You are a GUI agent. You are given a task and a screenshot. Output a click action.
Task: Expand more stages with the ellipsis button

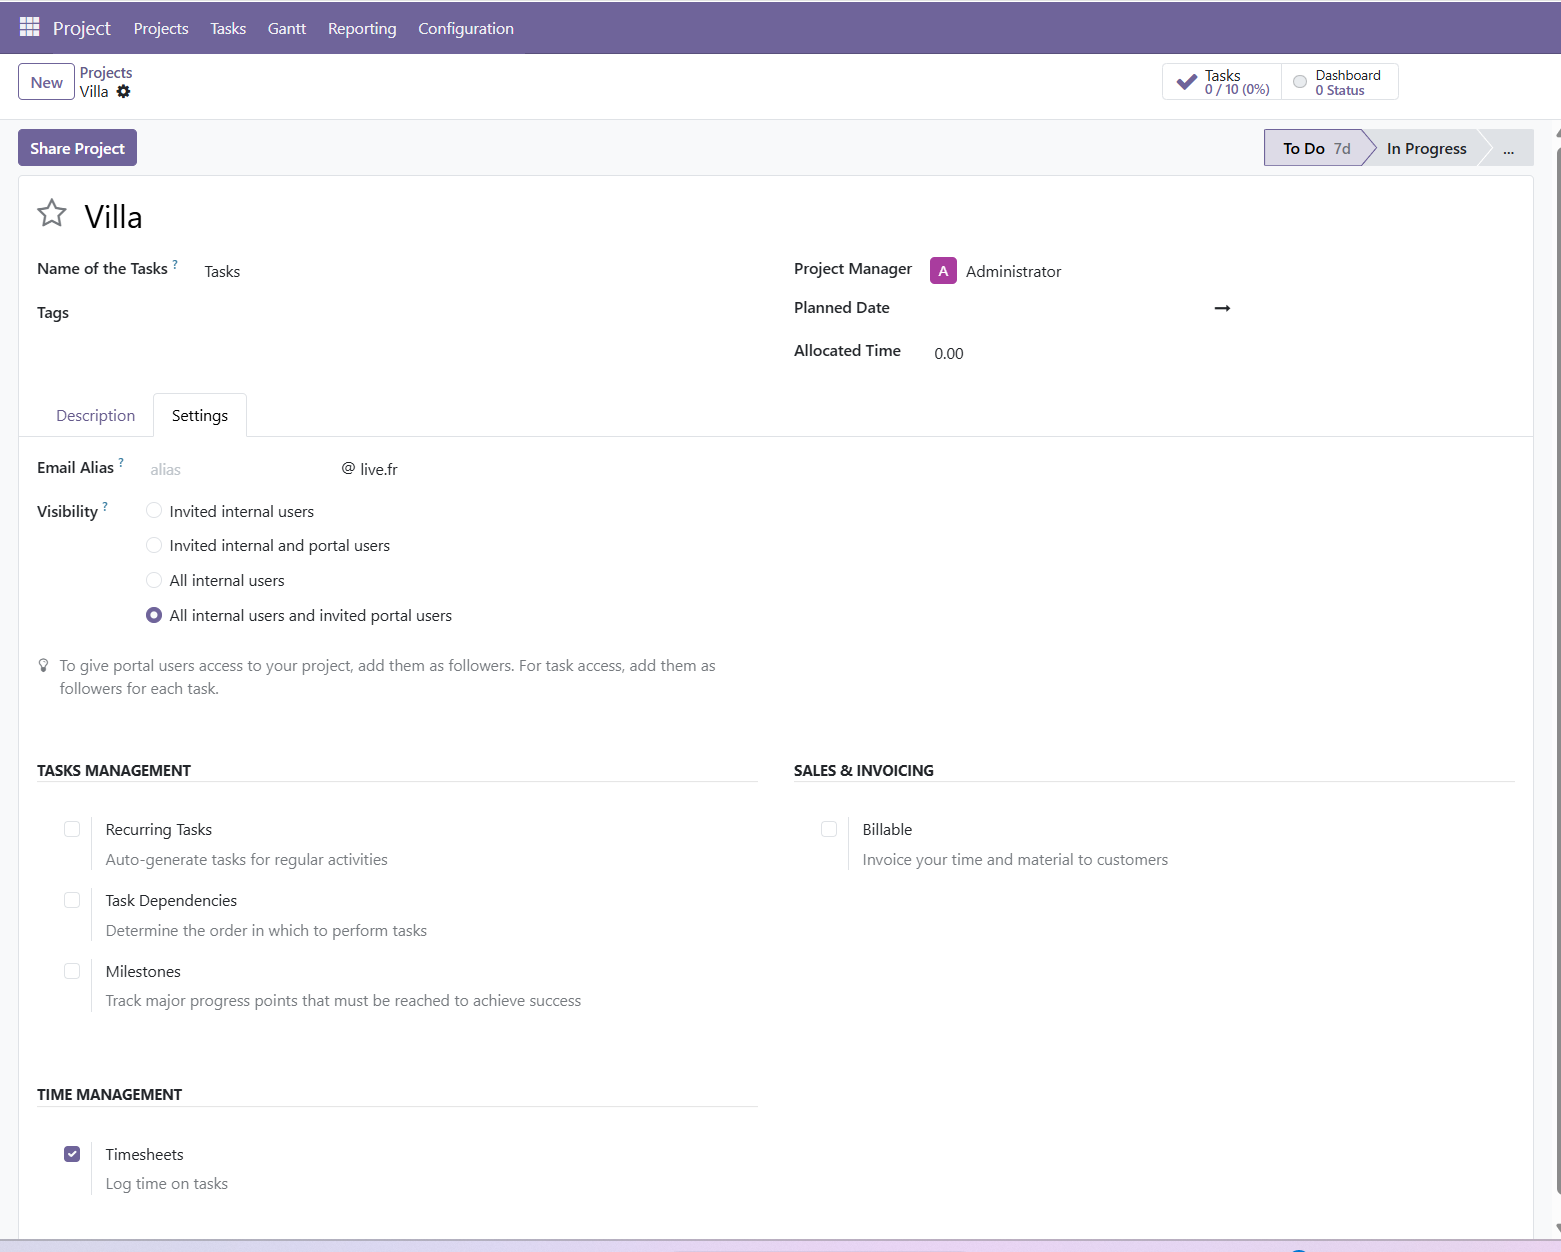pyautogui.click(x=1507, y=149)
